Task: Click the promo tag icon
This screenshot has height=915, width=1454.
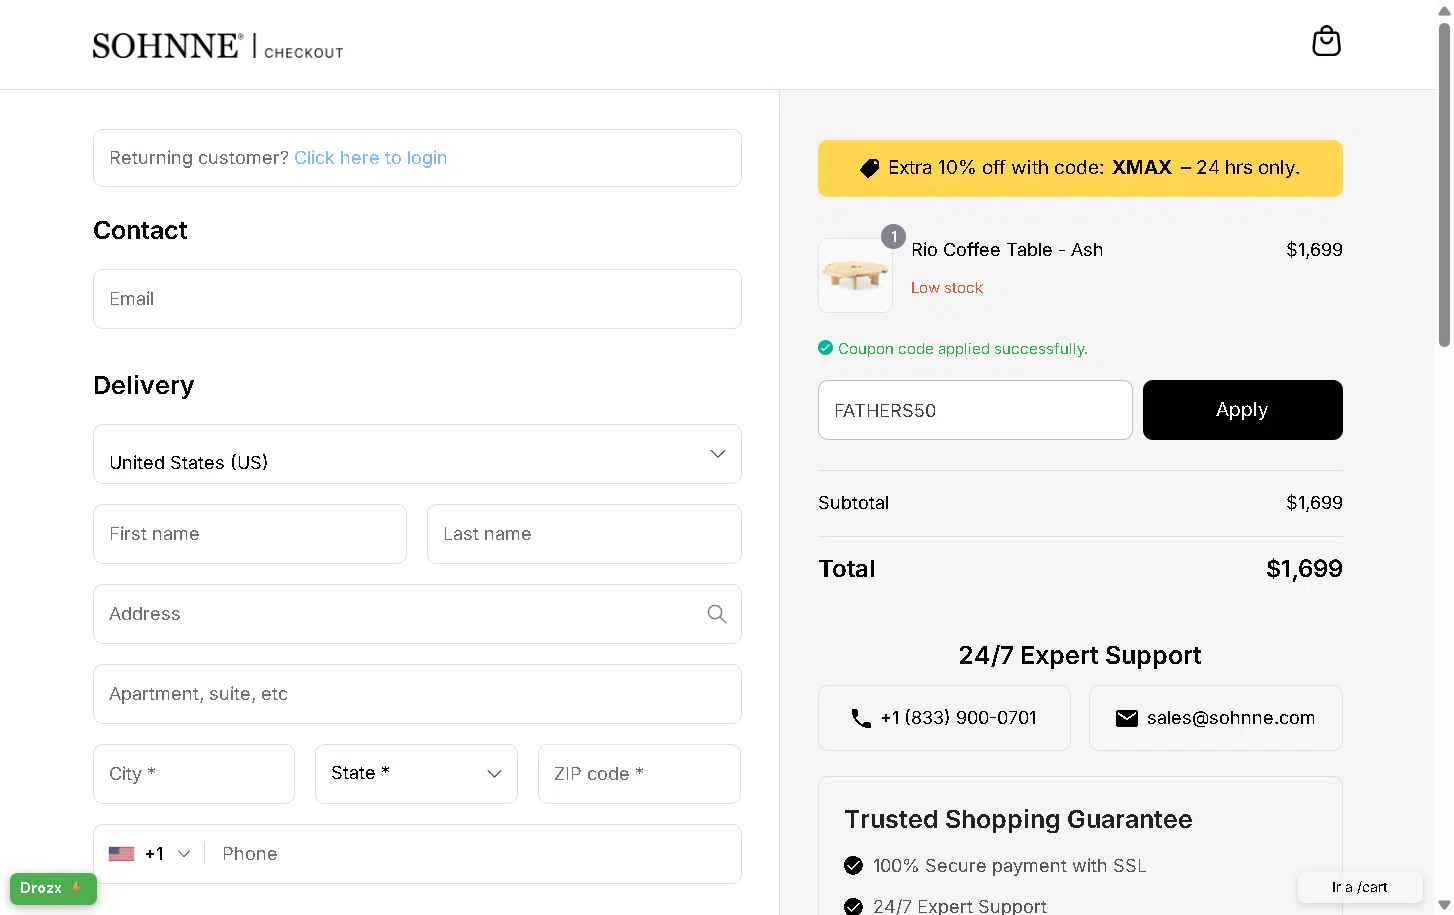Action: coord(870,168)
